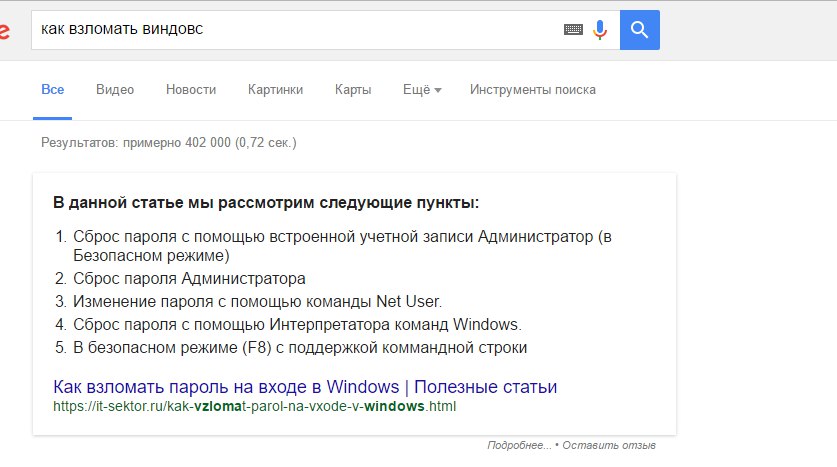This screenshot has height=467, width=837.
Task: Start voice search with the microphone icon
Action: (600, 29)
